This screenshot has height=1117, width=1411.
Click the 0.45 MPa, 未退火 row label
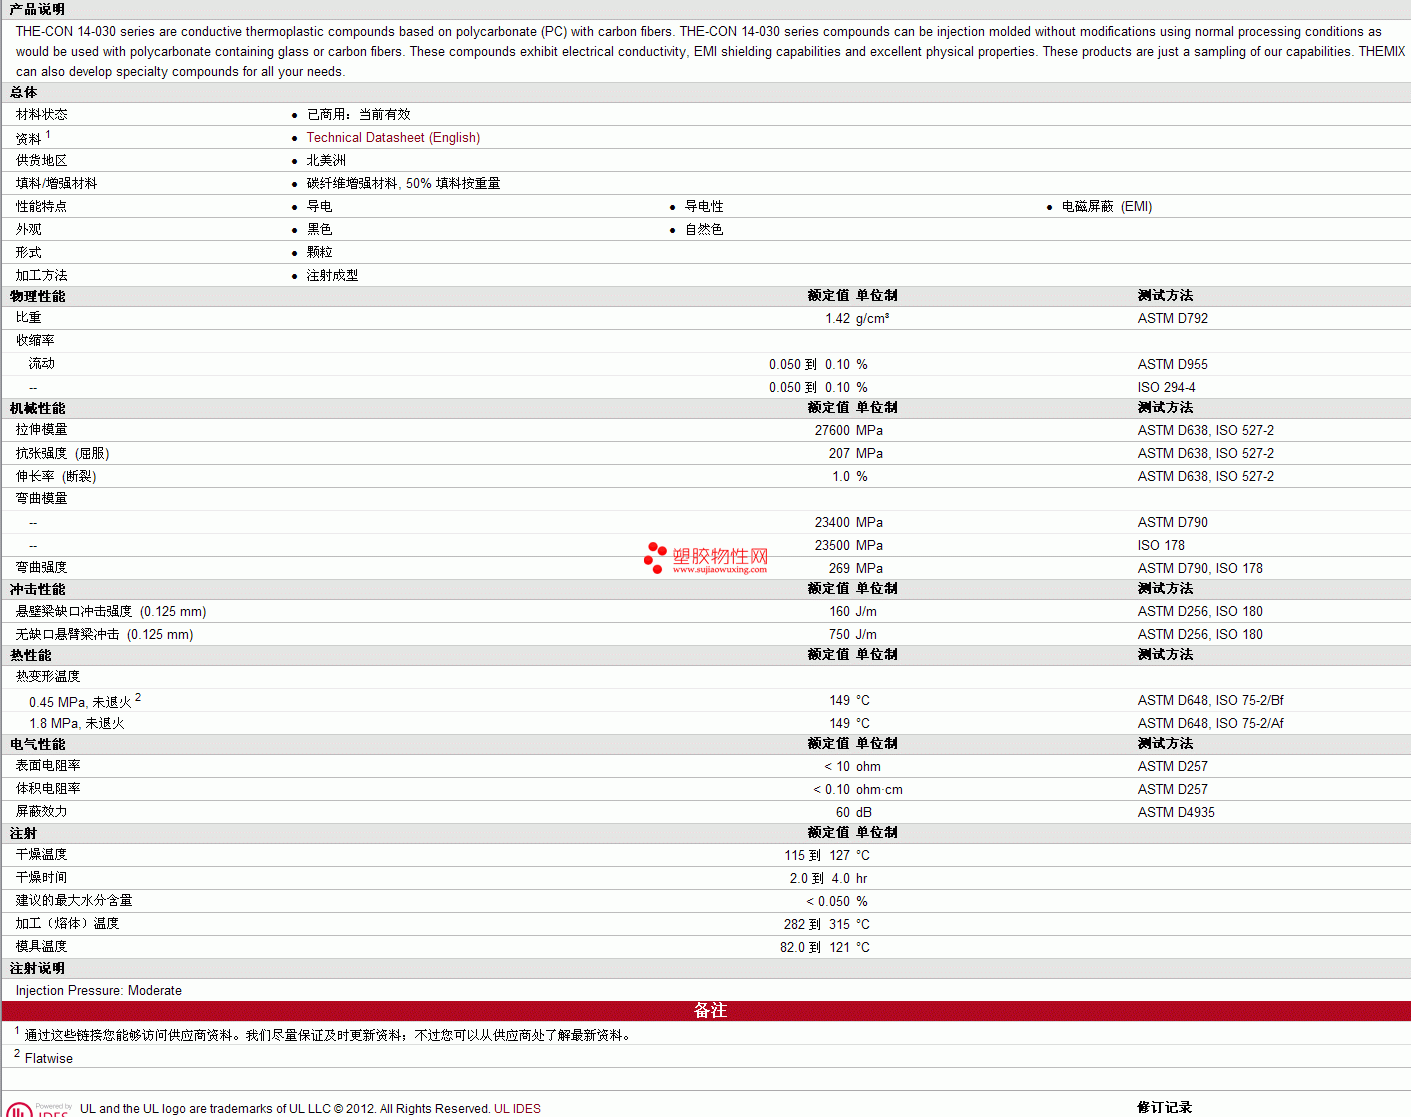point(80,702)
